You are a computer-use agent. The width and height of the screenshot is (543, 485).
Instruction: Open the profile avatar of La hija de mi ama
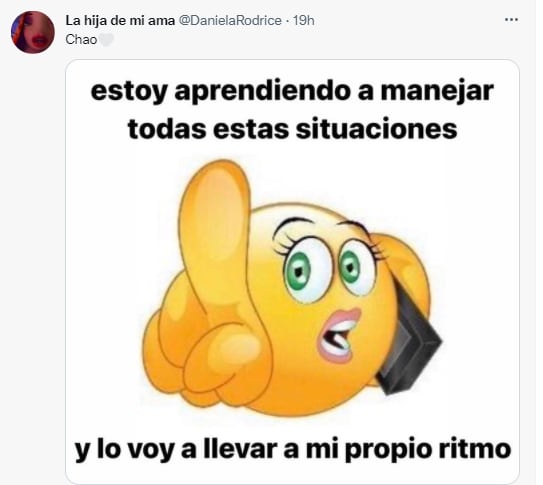33,32
